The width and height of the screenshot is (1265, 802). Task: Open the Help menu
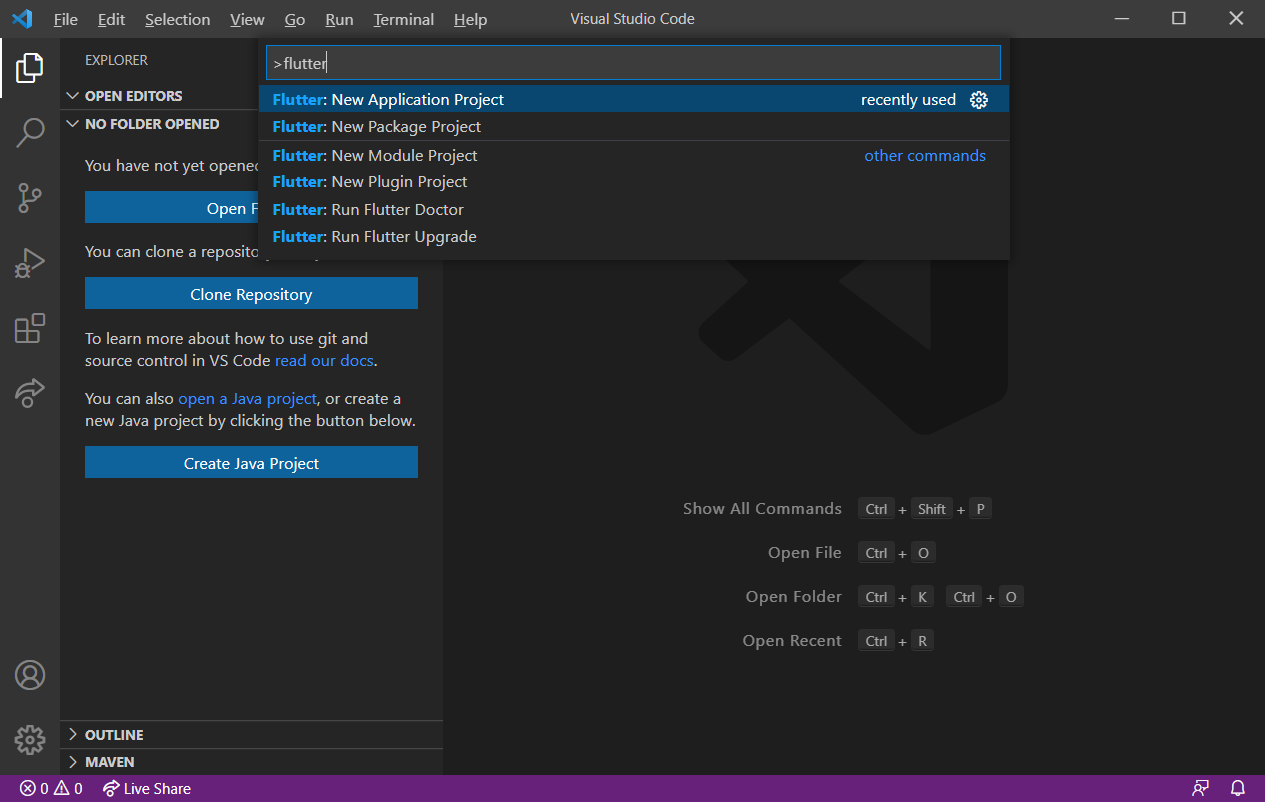[470, 19]
